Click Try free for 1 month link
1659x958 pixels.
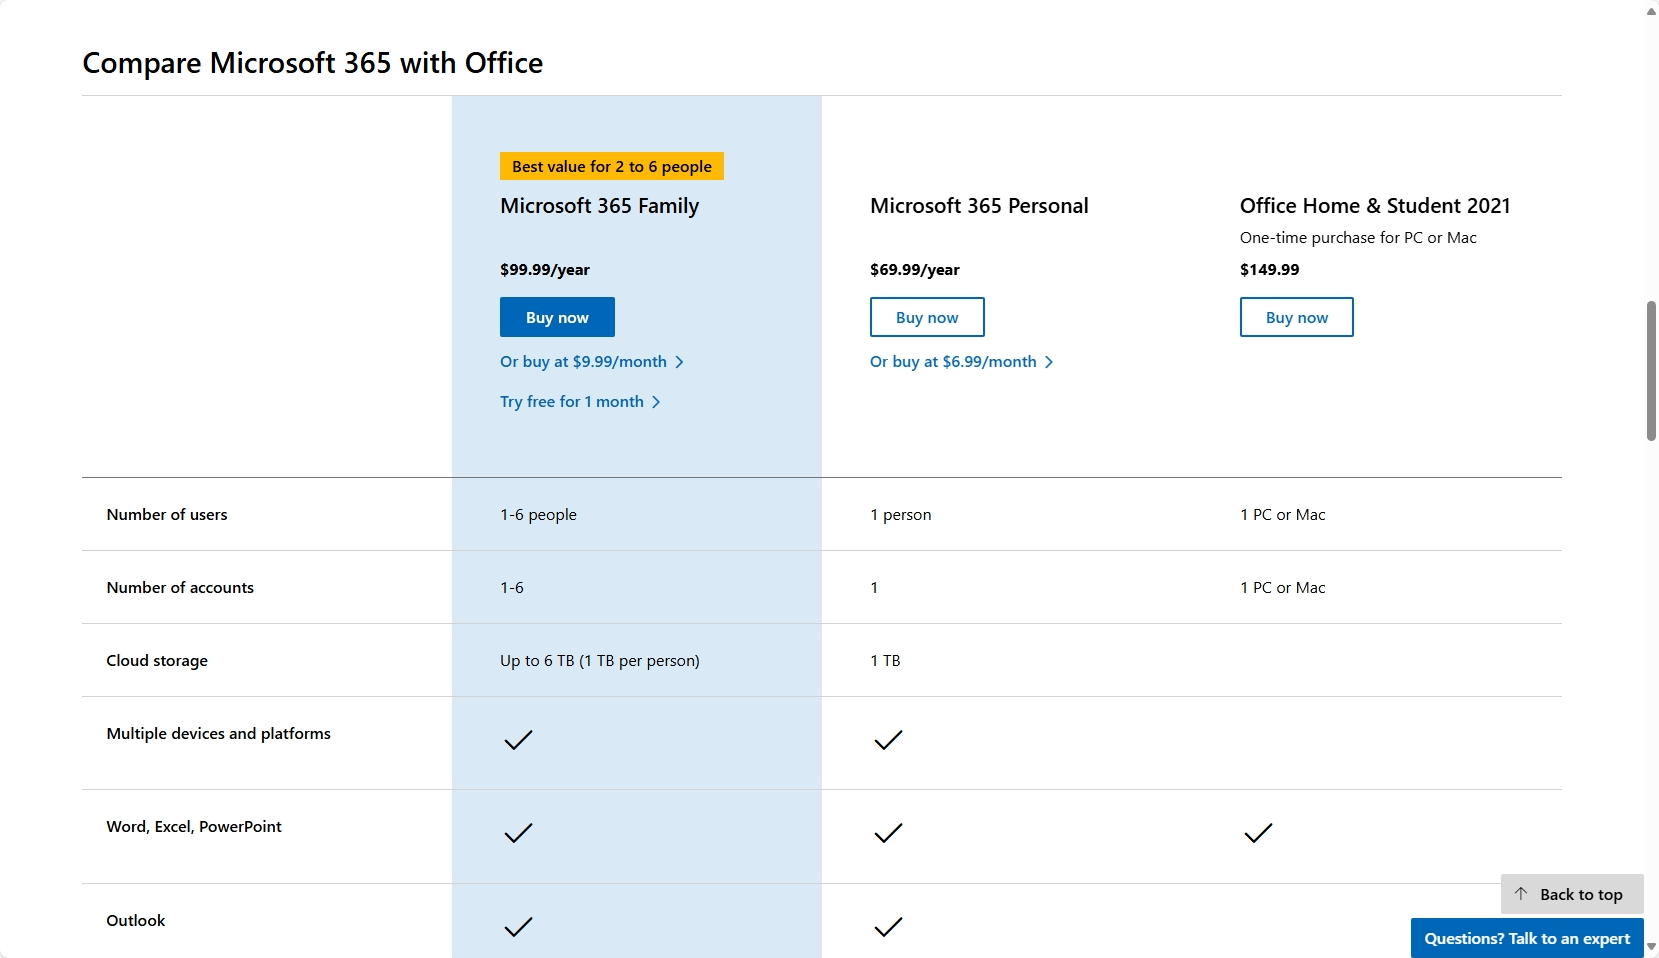572,402
